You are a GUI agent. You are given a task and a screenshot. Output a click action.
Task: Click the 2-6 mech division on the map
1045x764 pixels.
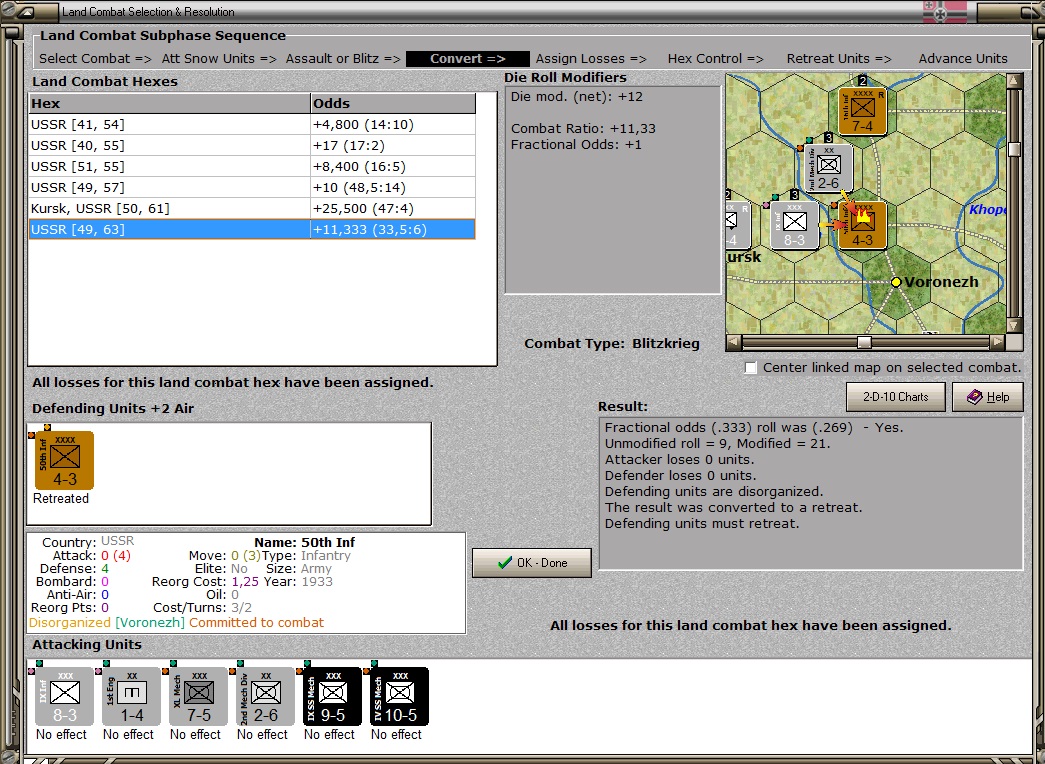click(x=828, y=168)
